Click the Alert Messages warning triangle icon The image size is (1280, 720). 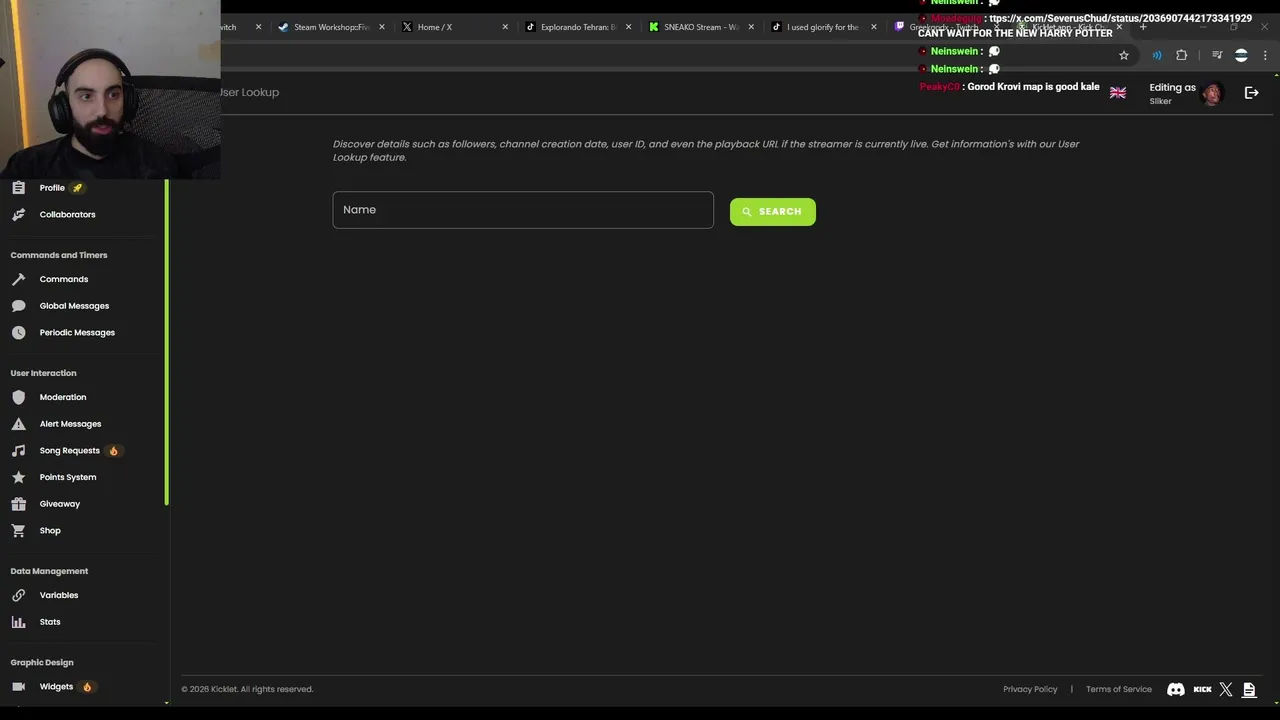pos(18,424)
